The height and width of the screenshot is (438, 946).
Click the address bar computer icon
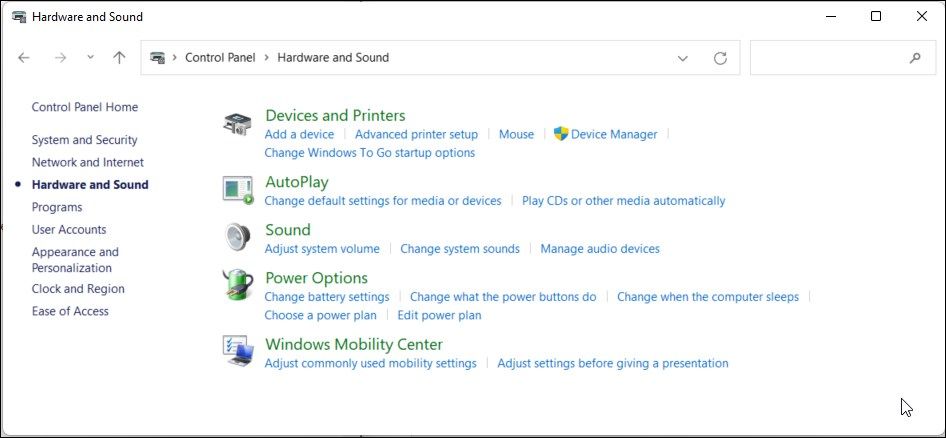point(157,58)
